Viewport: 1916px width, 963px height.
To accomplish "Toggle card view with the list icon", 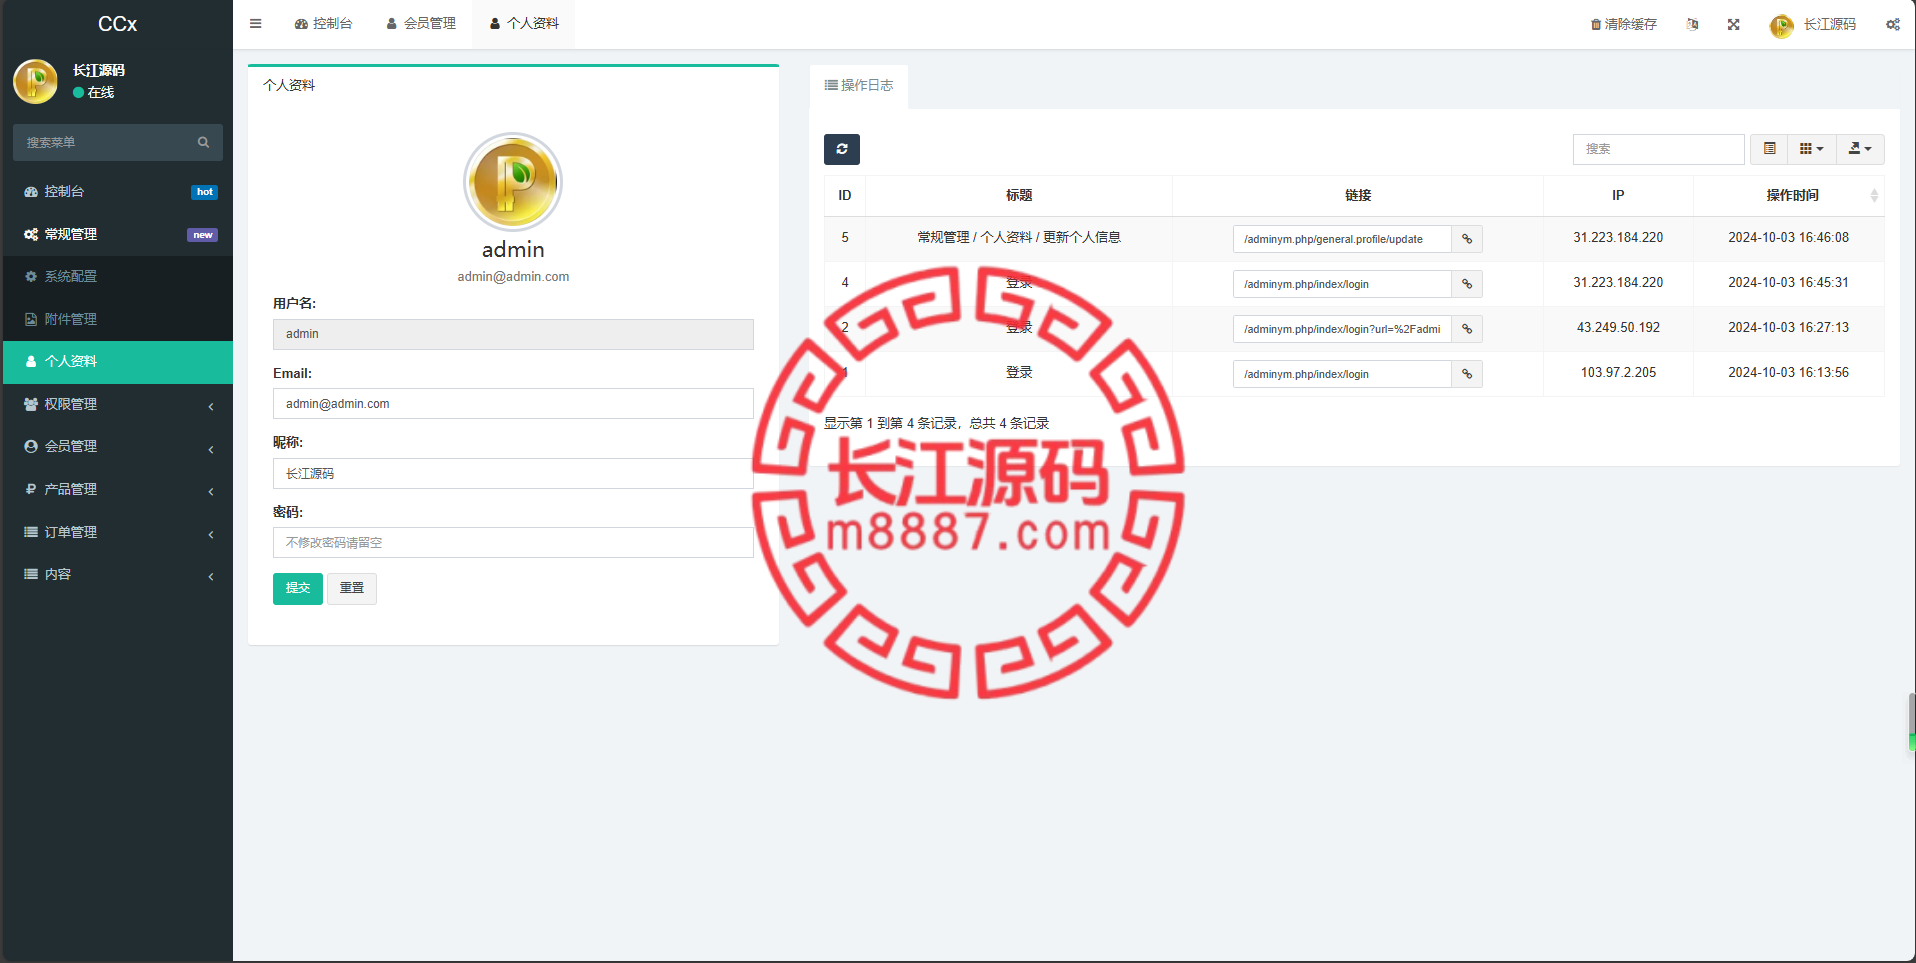I will click(x=1769, y=149).
